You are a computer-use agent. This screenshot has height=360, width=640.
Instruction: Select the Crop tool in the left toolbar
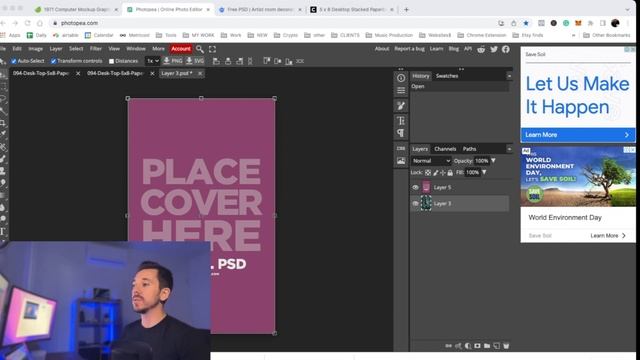click(x=3, y=123)
